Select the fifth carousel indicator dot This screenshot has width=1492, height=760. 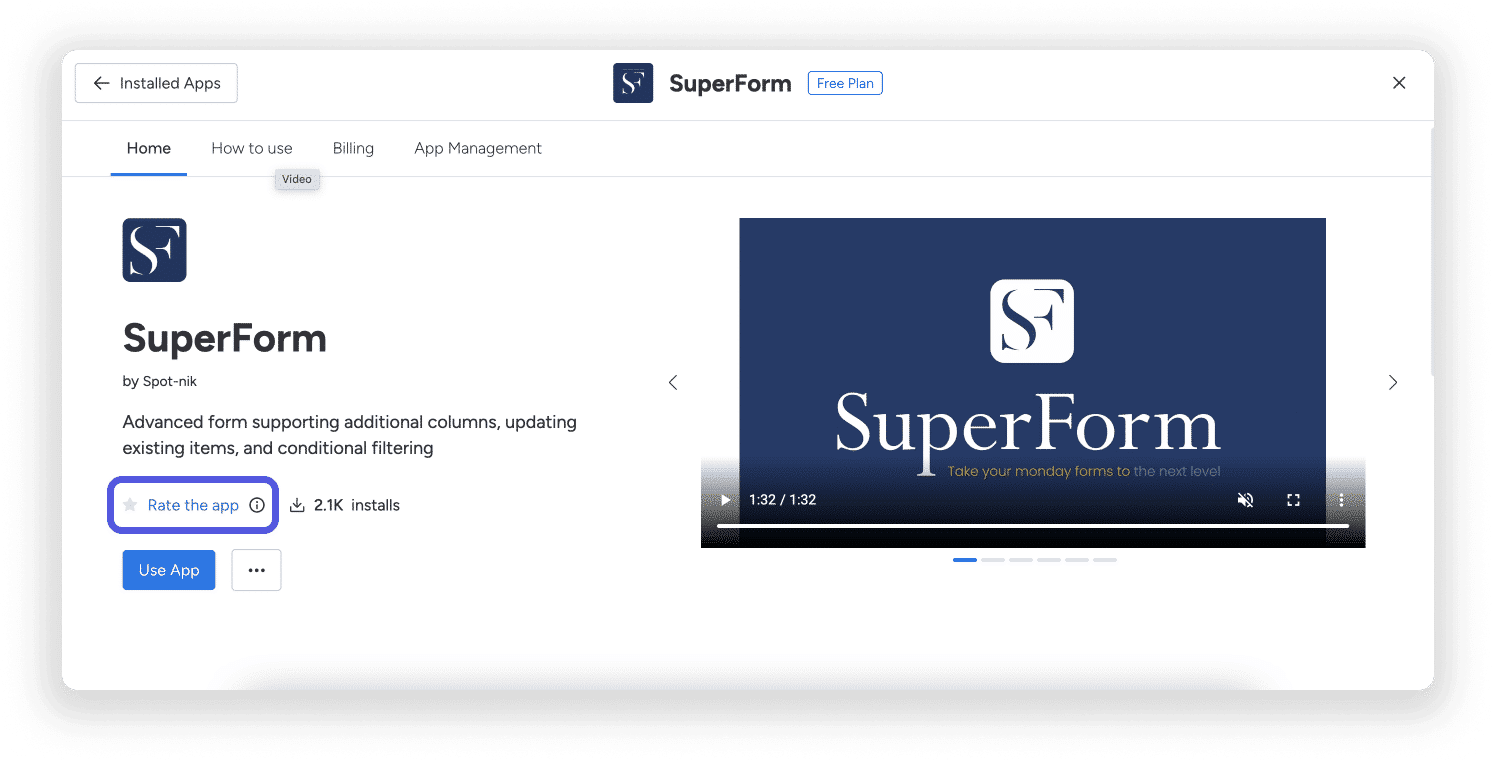(1077, 560)
